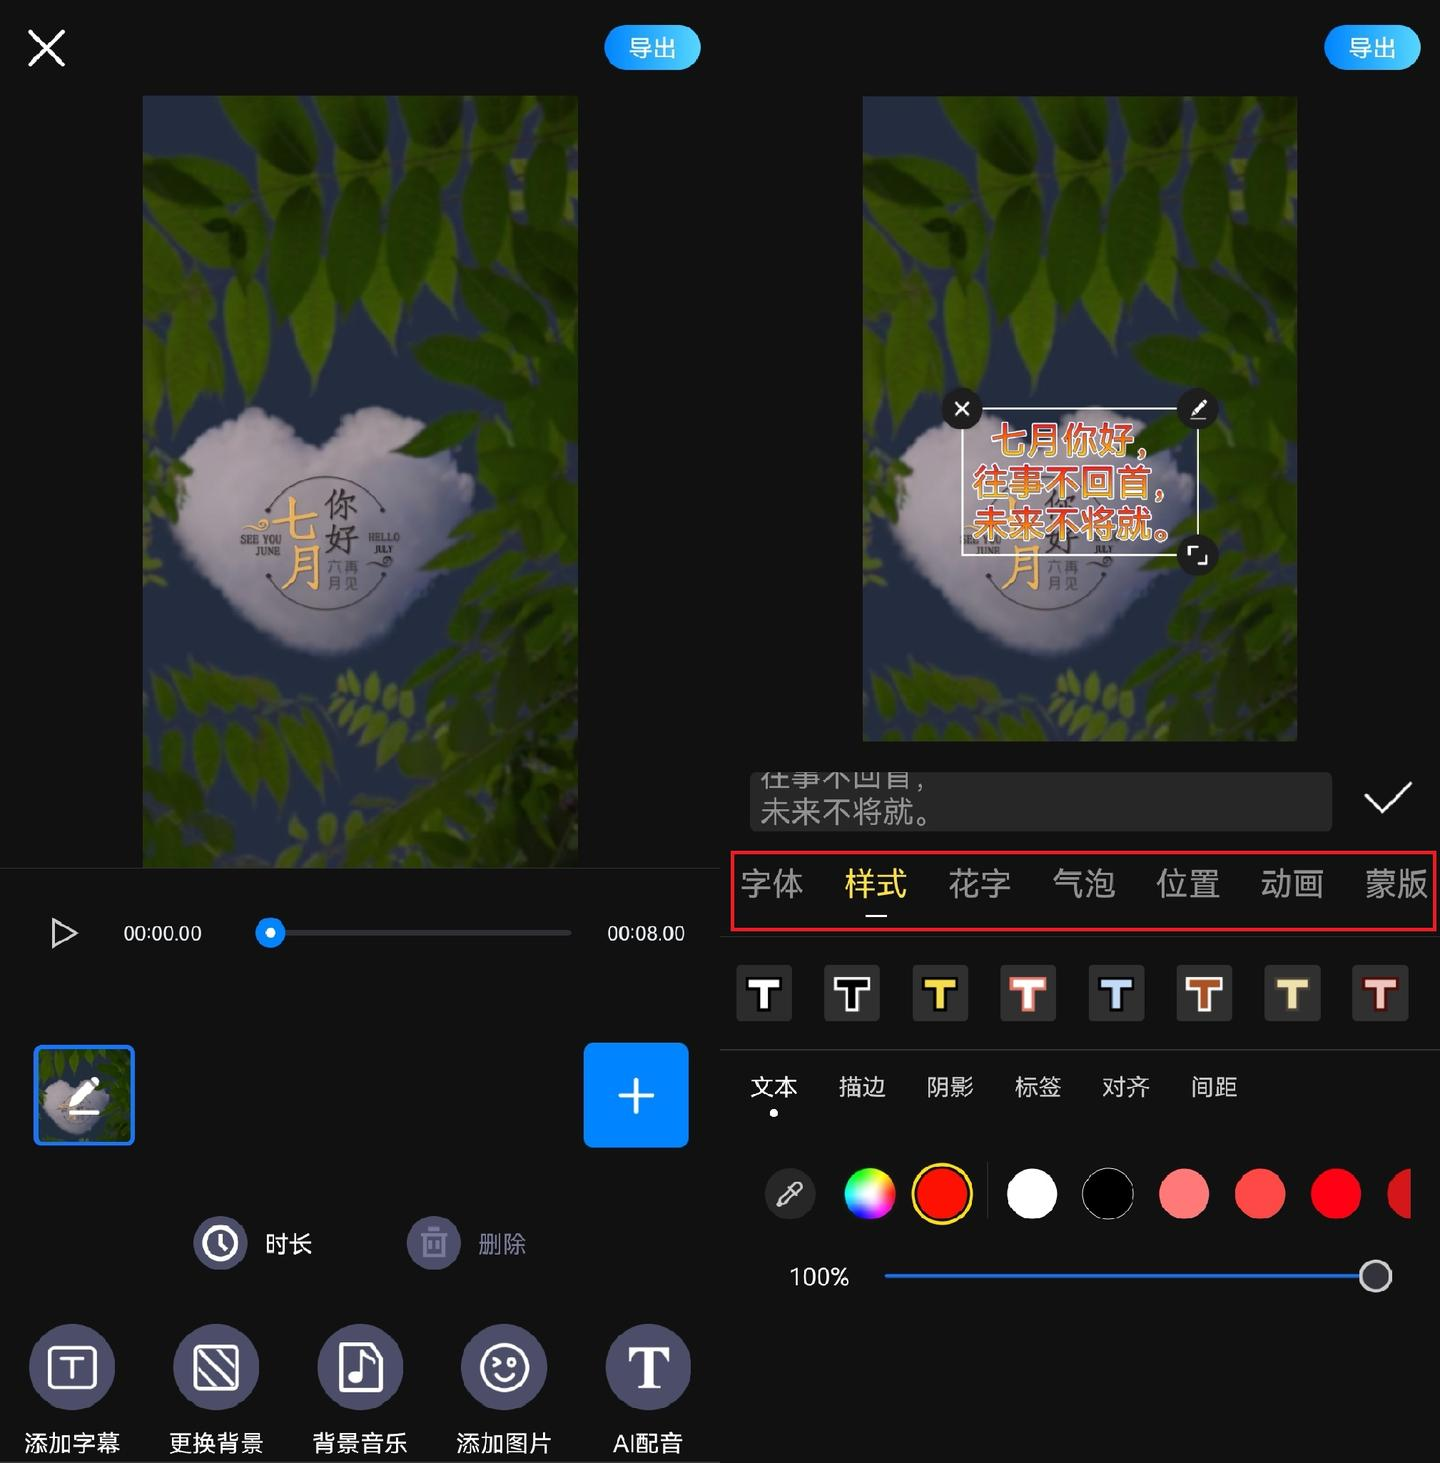Play the video preview
Viewport: 1440px width, 1463px height.
64,933
